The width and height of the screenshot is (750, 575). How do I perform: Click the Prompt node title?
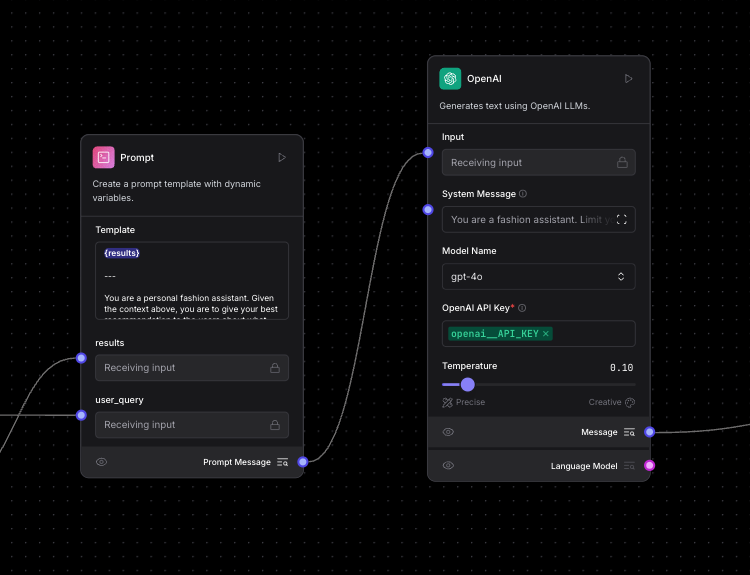[137, 157]
